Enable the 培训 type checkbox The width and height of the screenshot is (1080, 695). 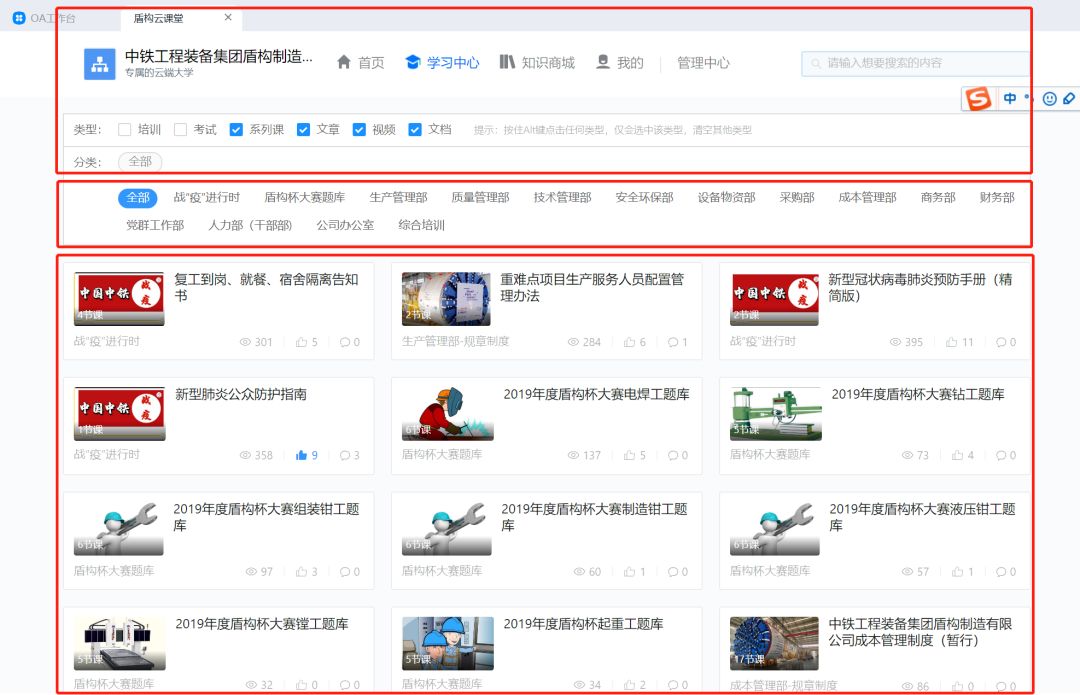click(125, 129)
